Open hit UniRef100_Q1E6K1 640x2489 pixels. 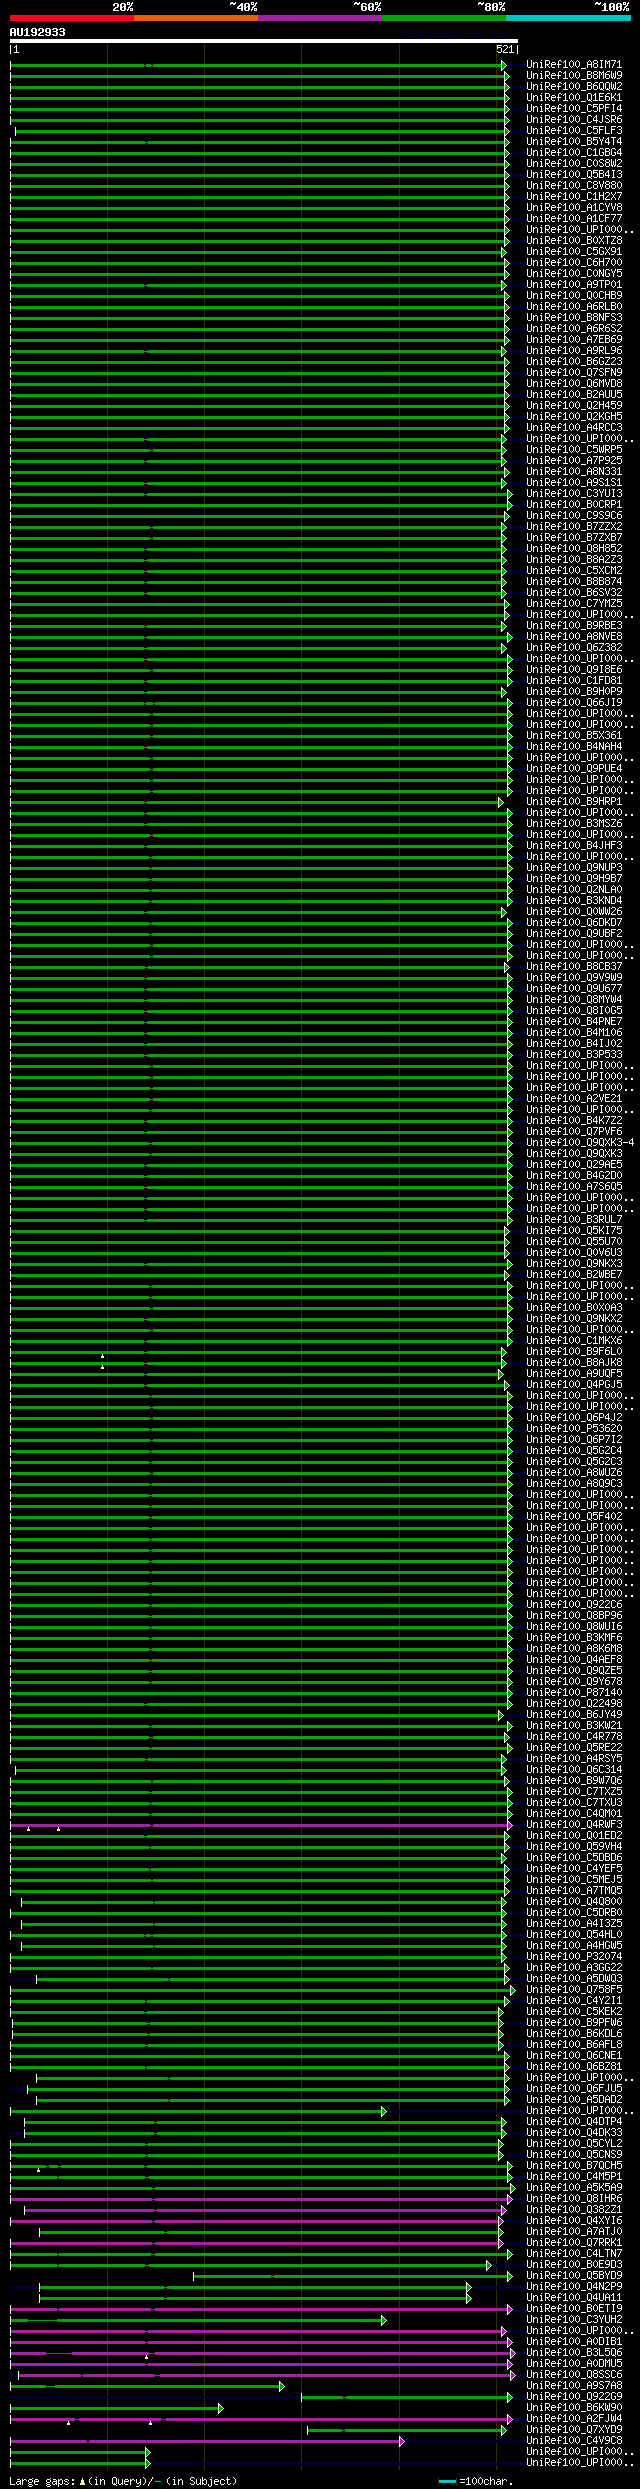(x=574, y=98)
